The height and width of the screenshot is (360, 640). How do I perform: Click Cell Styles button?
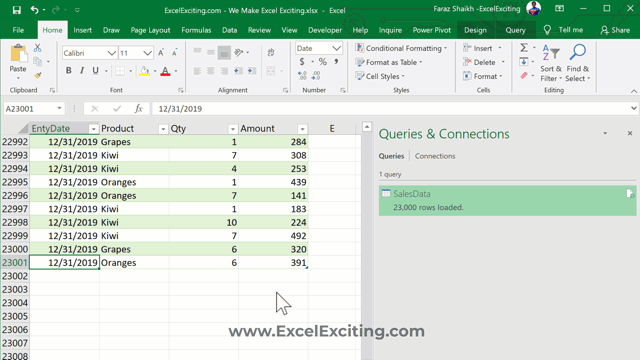tap(380, 76)
